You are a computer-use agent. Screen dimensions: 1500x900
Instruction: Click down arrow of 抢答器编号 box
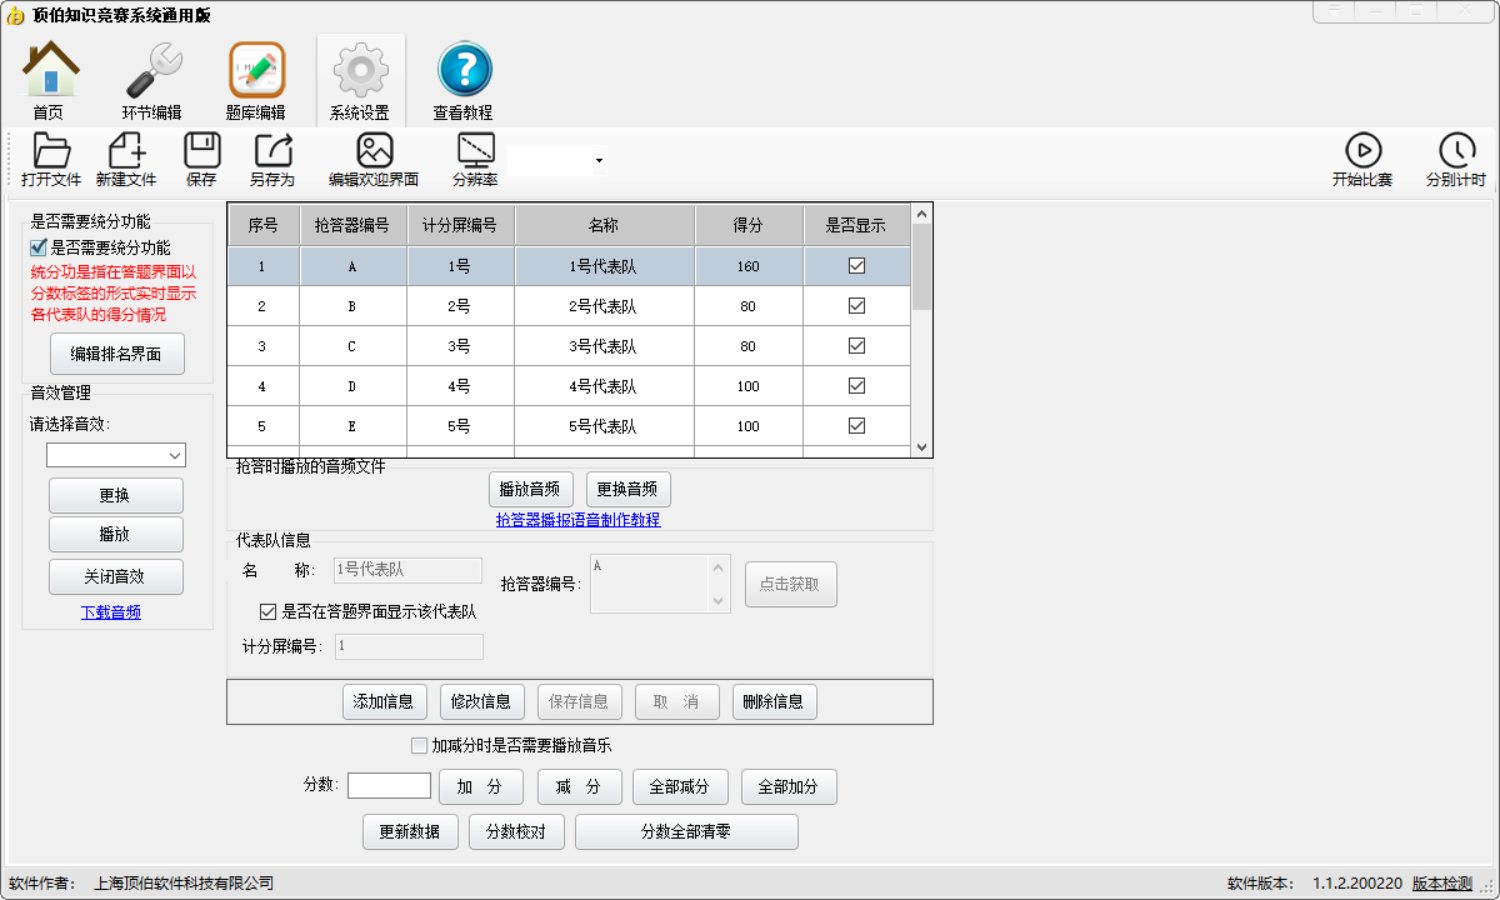pyautogui.click(x=717, y=600)
